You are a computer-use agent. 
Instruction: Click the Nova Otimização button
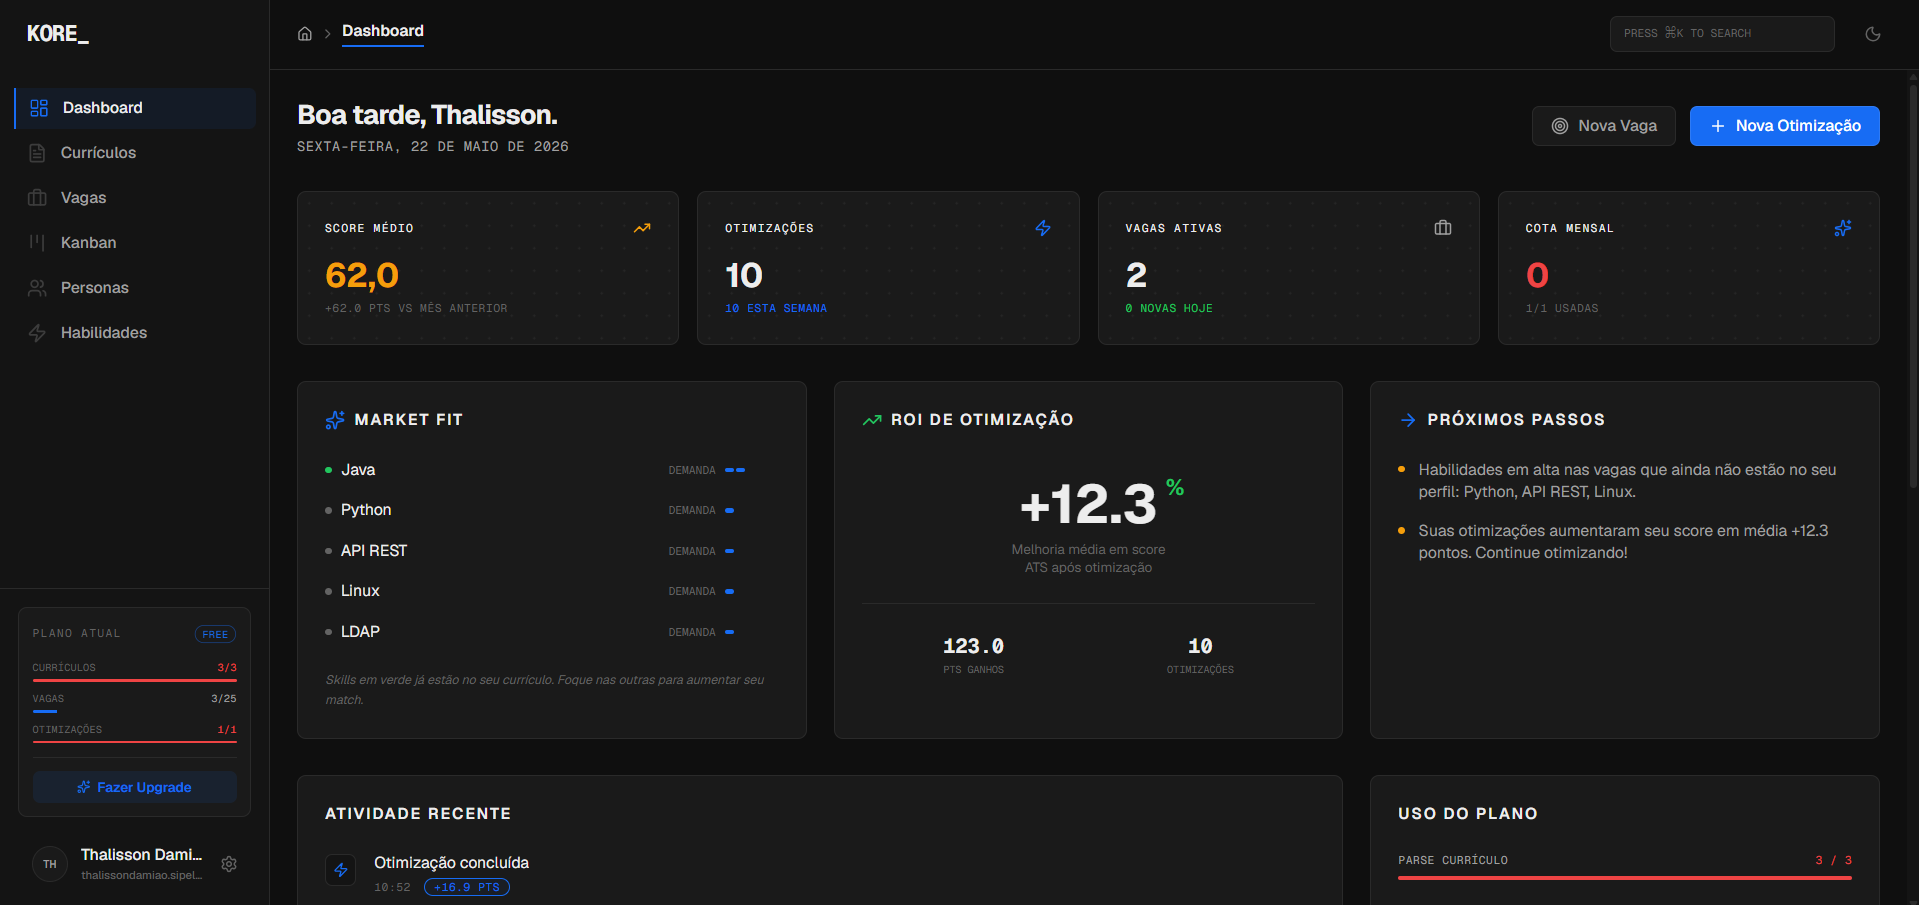tap(1785, 126)
